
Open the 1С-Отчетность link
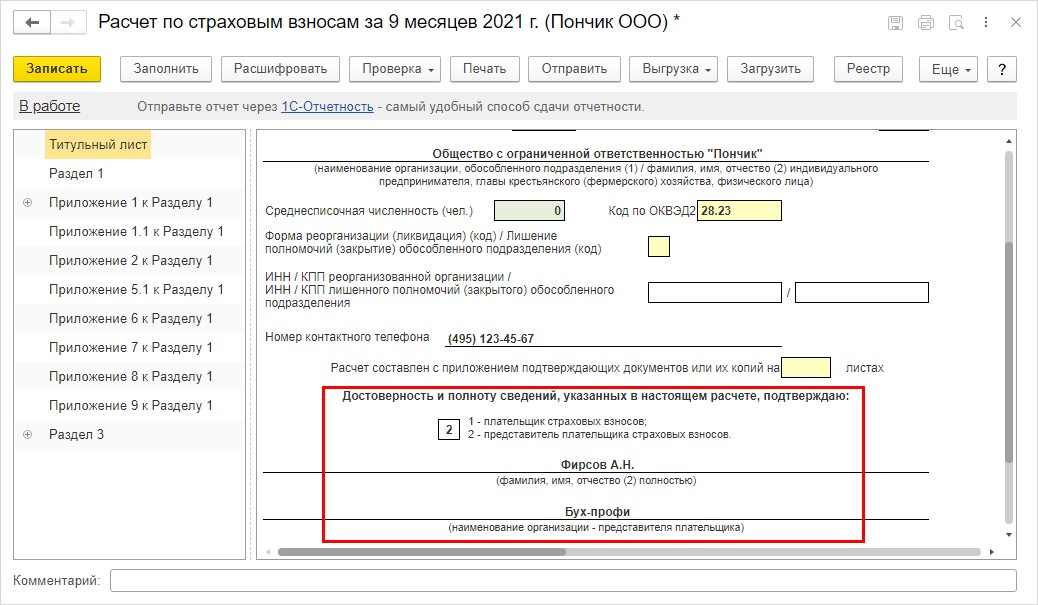point(327,107)
